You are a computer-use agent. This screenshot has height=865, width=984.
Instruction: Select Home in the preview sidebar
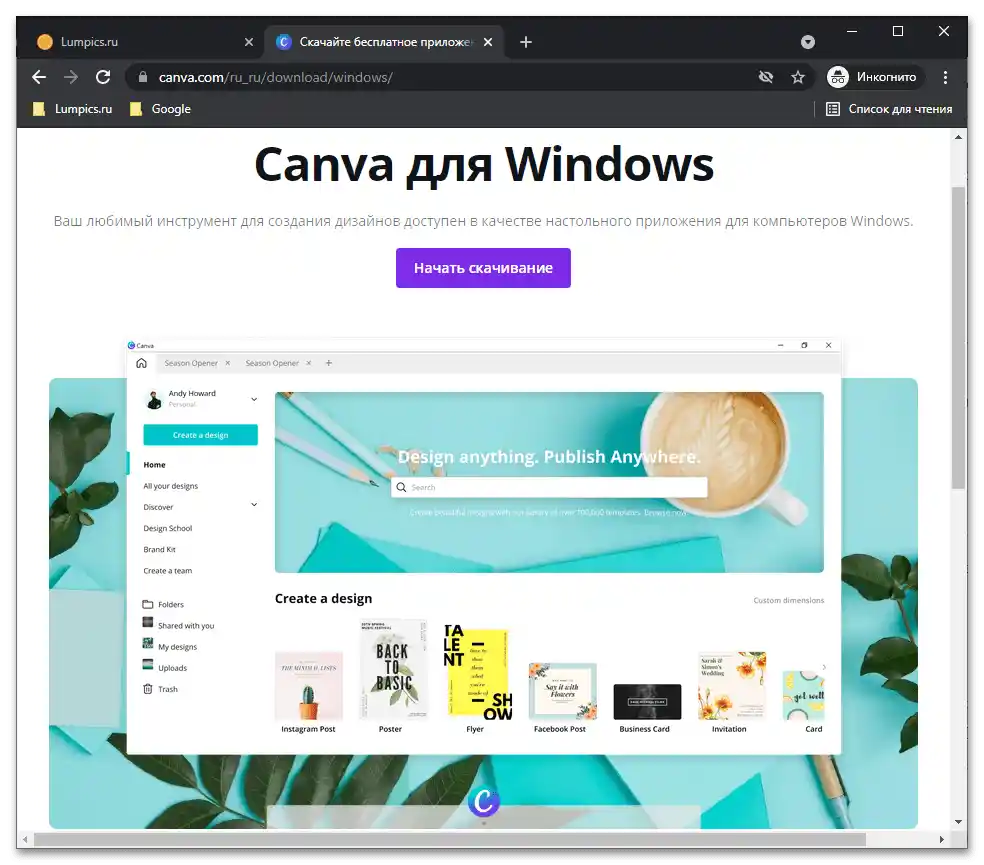[x=154, y=465]
